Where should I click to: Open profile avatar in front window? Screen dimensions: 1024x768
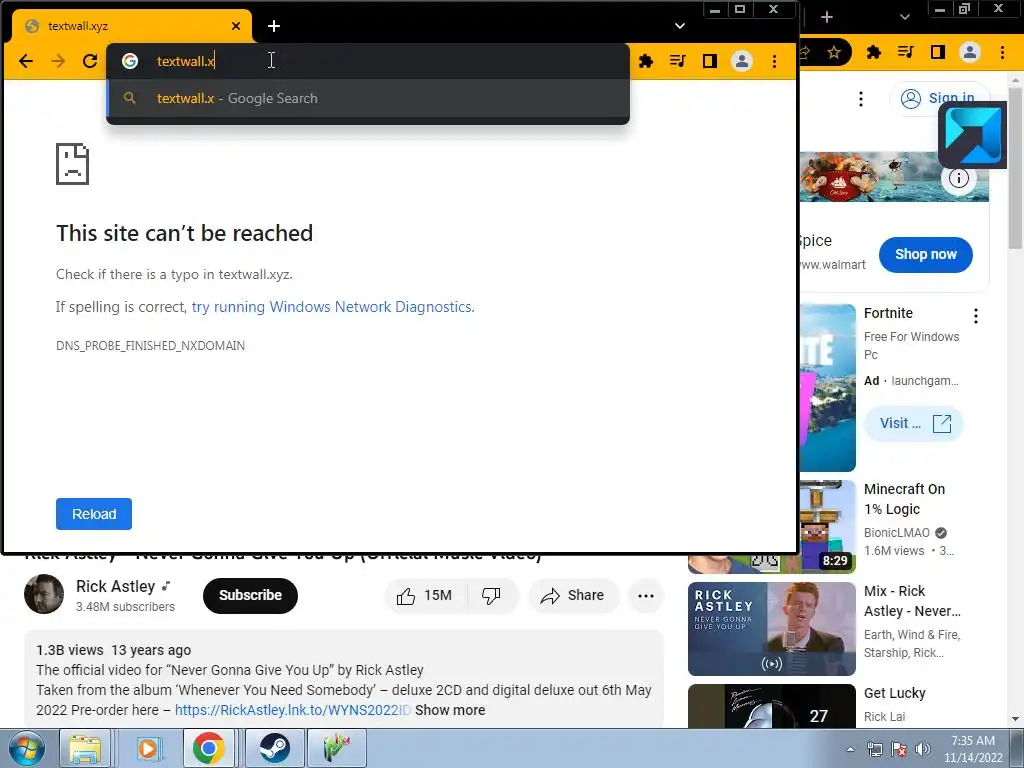pos(742,61)
